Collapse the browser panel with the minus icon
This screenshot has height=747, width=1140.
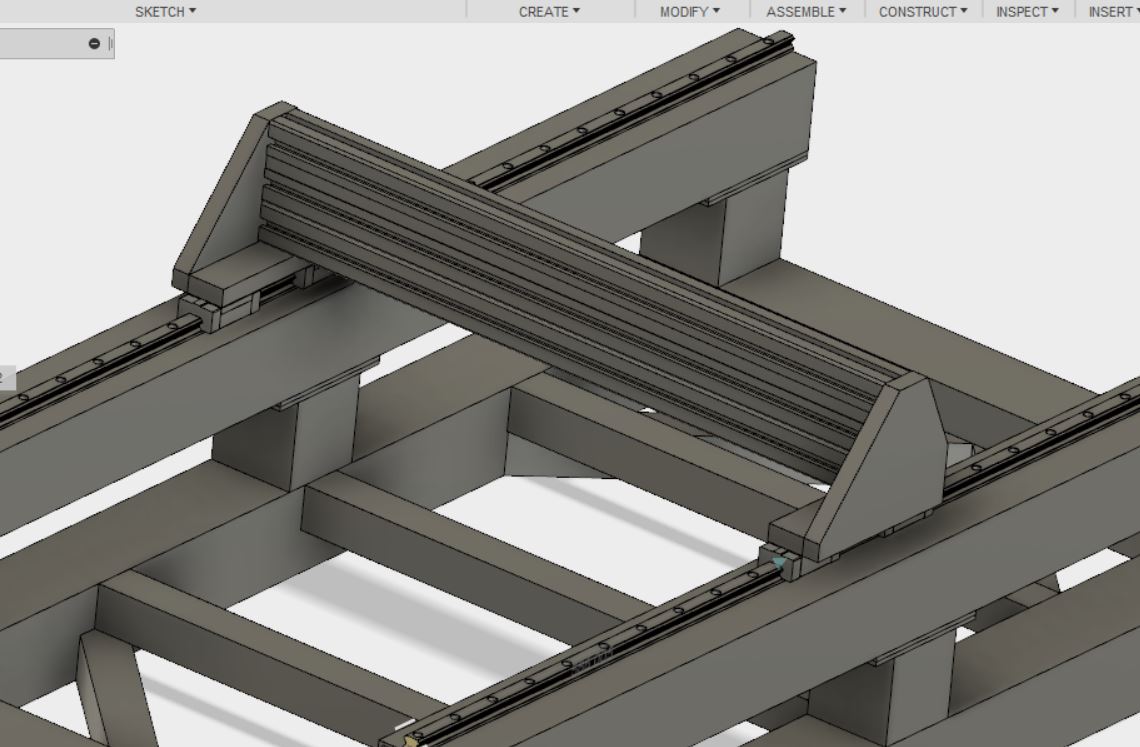pyautogui.click(x=94, y=43)
